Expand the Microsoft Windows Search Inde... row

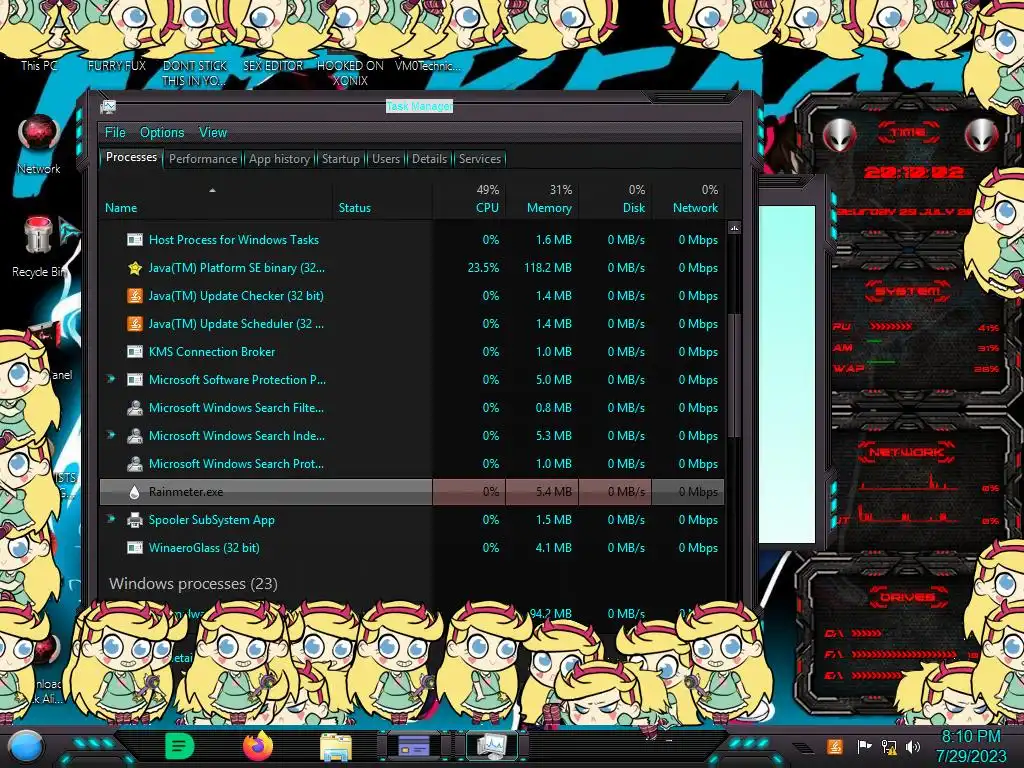coord(111,435)
